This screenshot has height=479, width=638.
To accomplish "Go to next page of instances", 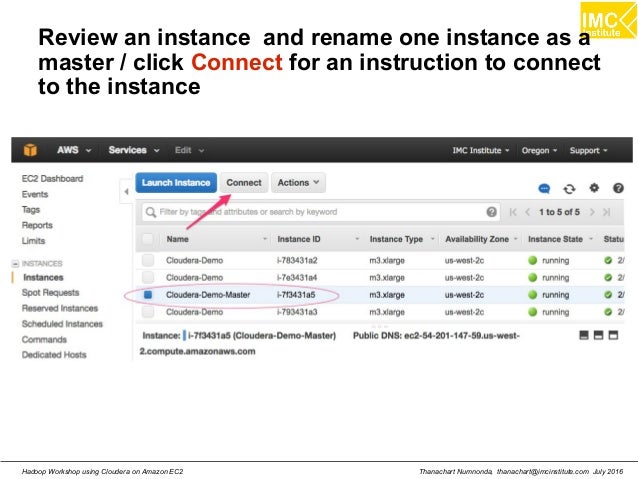I will tap(592, 212).
